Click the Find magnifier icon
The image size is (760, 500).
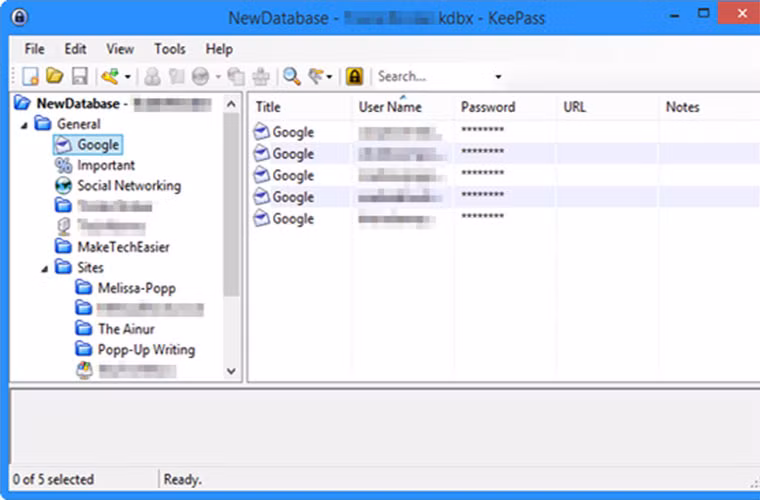click(292, 77)
